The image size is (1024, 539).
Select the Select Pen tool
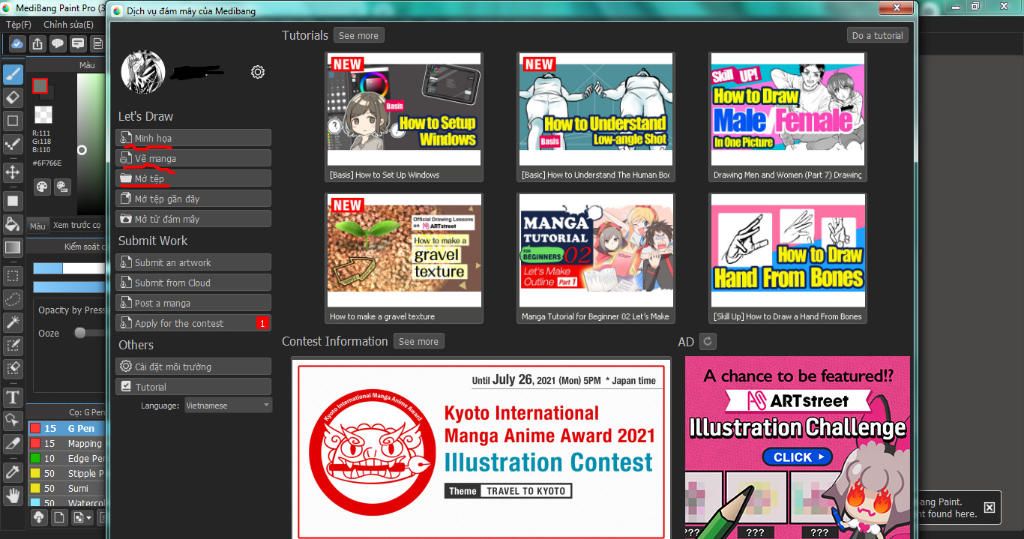tap(12, 345)
